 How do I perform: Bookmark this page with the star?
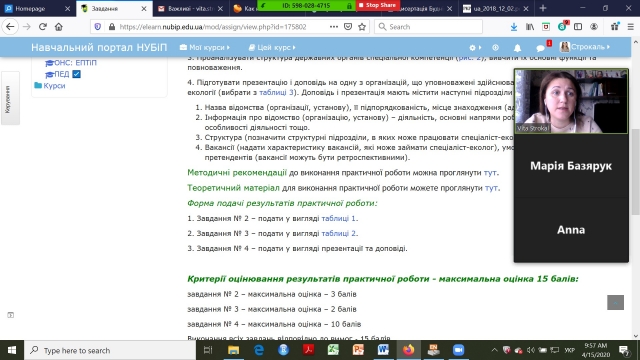362,27
